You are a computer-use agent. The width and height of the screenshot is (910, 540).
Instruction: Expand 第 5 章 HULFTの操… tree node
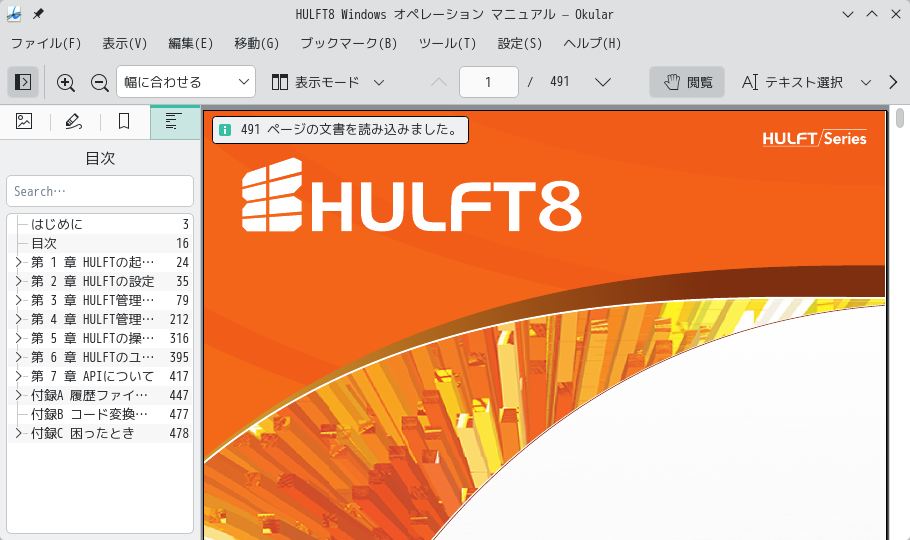coord(19,339)
